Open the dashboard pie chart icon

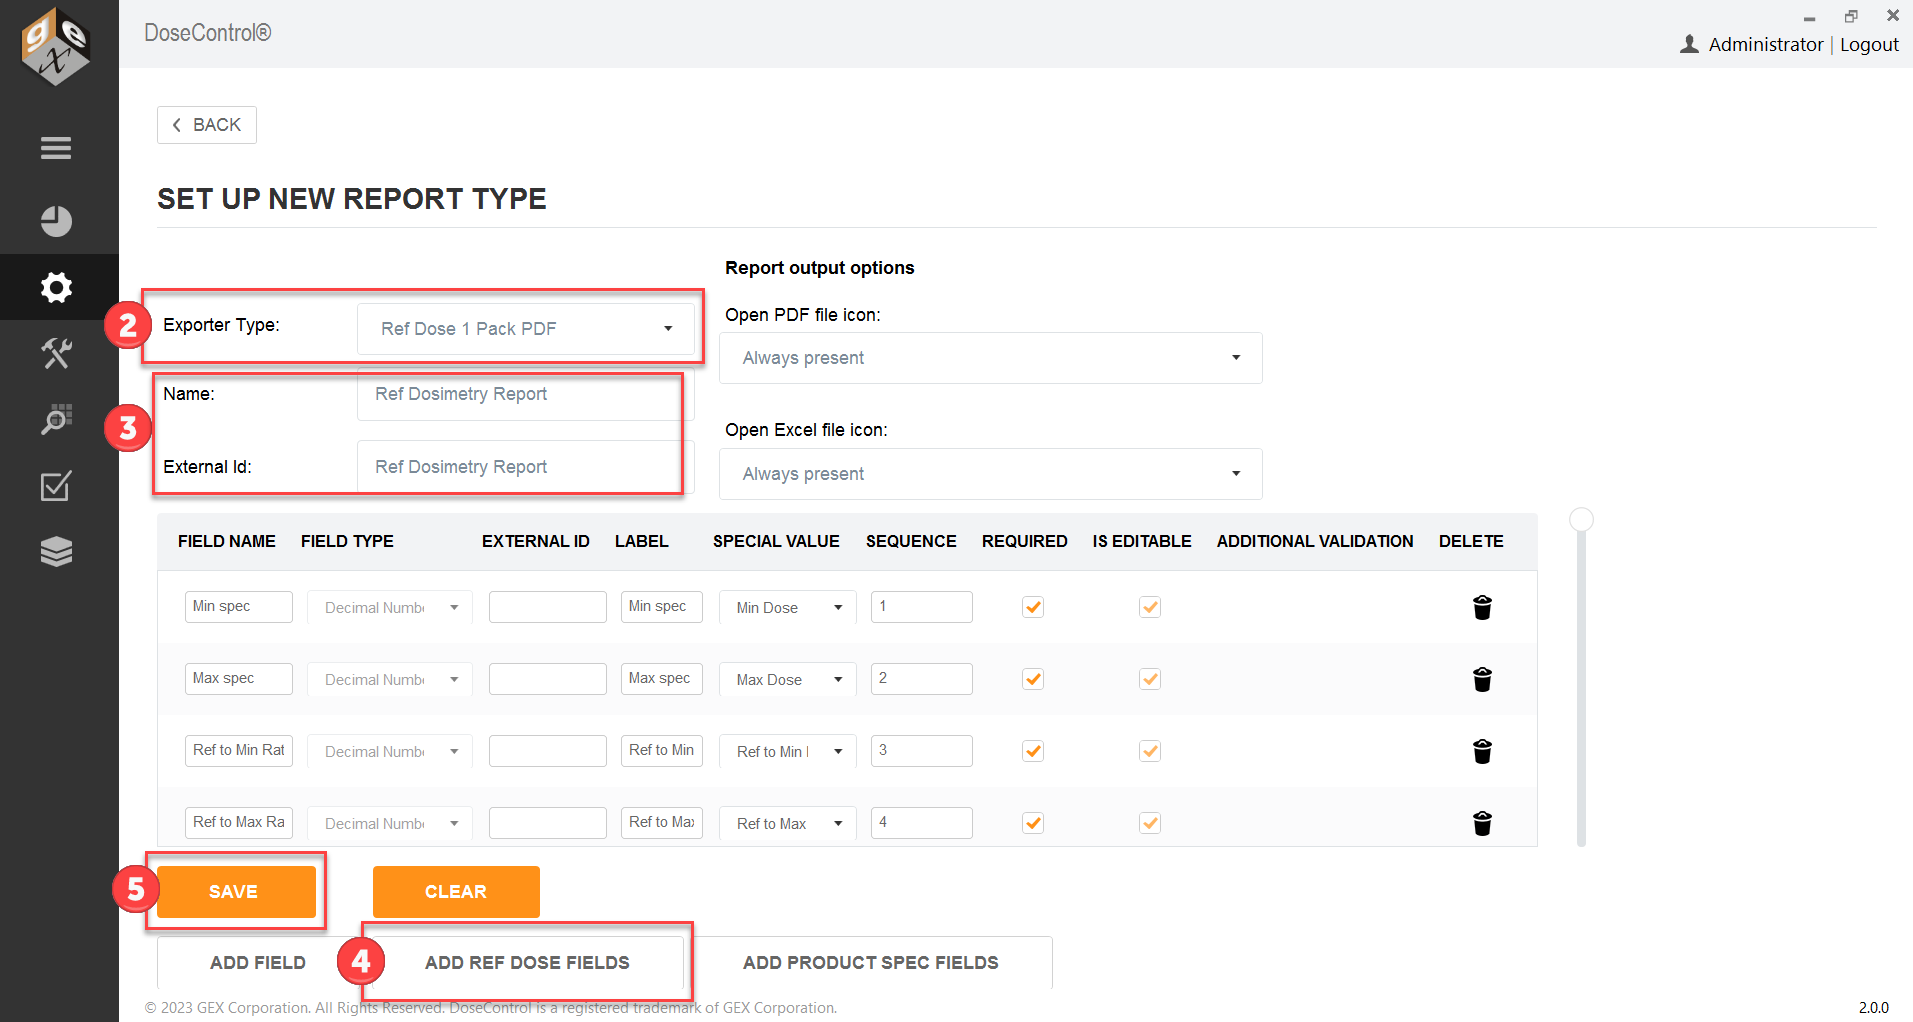pos(56,221)
